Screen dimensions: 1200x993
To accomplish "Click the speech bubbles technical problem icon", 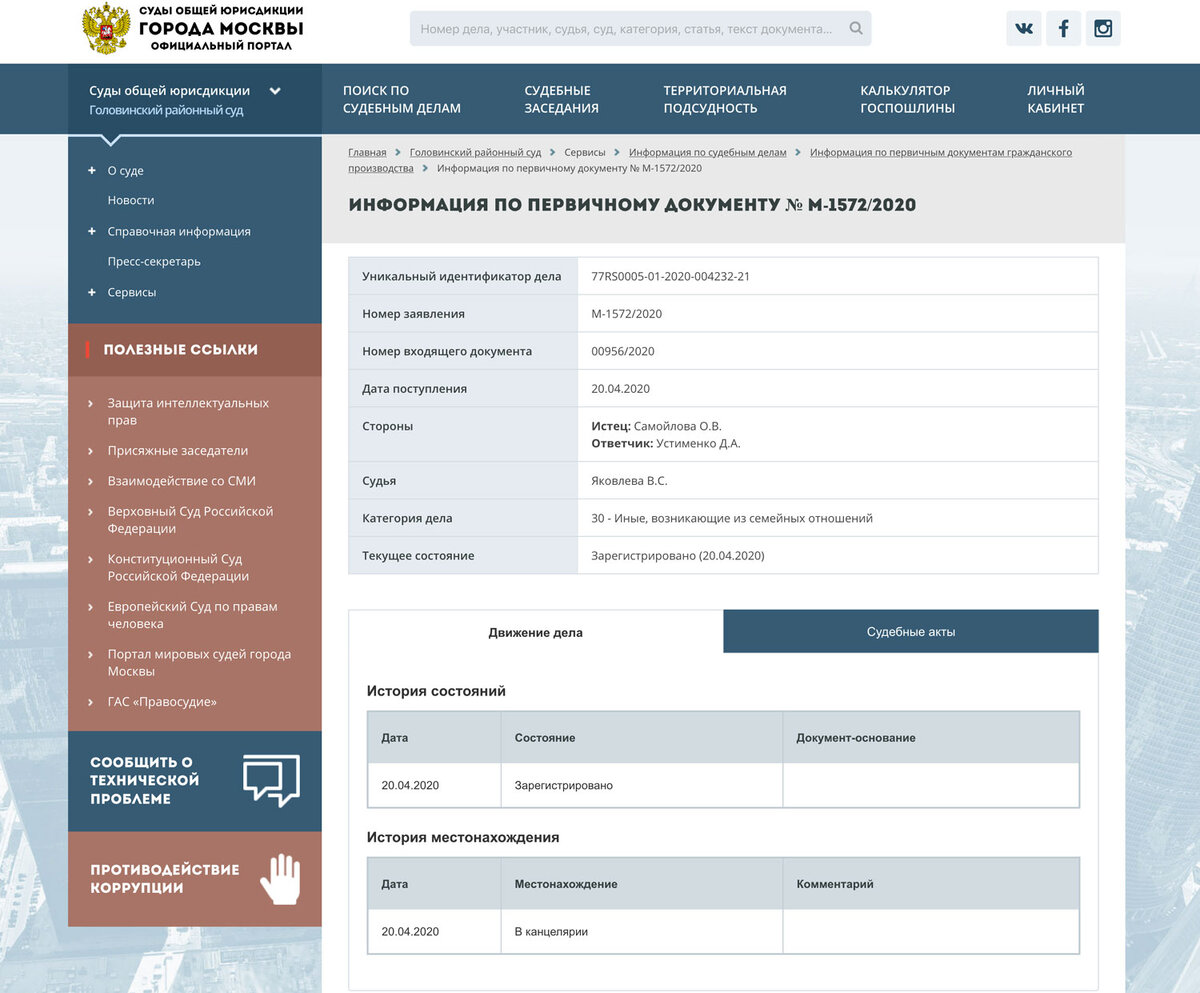I will pyautogui.click(x=272, y=780).
